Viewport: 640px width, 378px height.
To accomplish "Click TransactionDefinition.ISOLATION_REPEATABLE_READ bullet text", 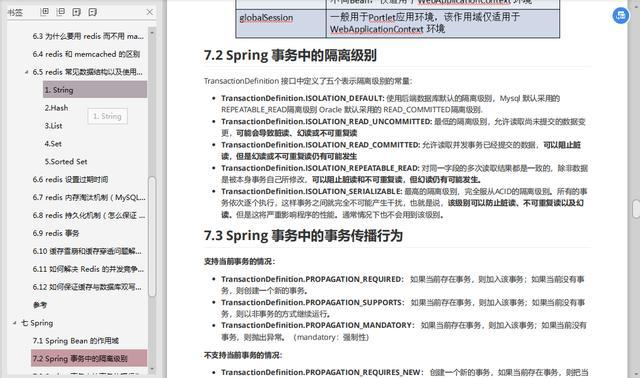I will [320, 168].
